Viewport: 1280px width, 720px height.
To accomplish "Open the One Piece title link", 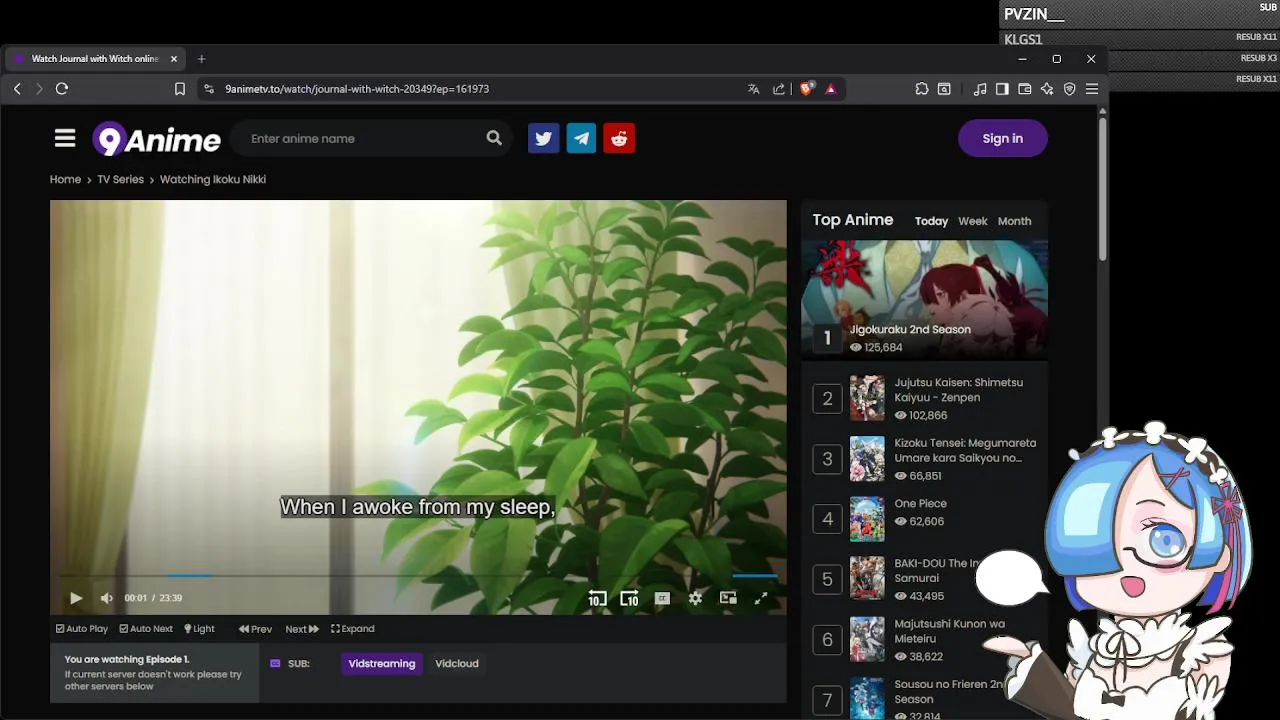I will tap(920, 504).
